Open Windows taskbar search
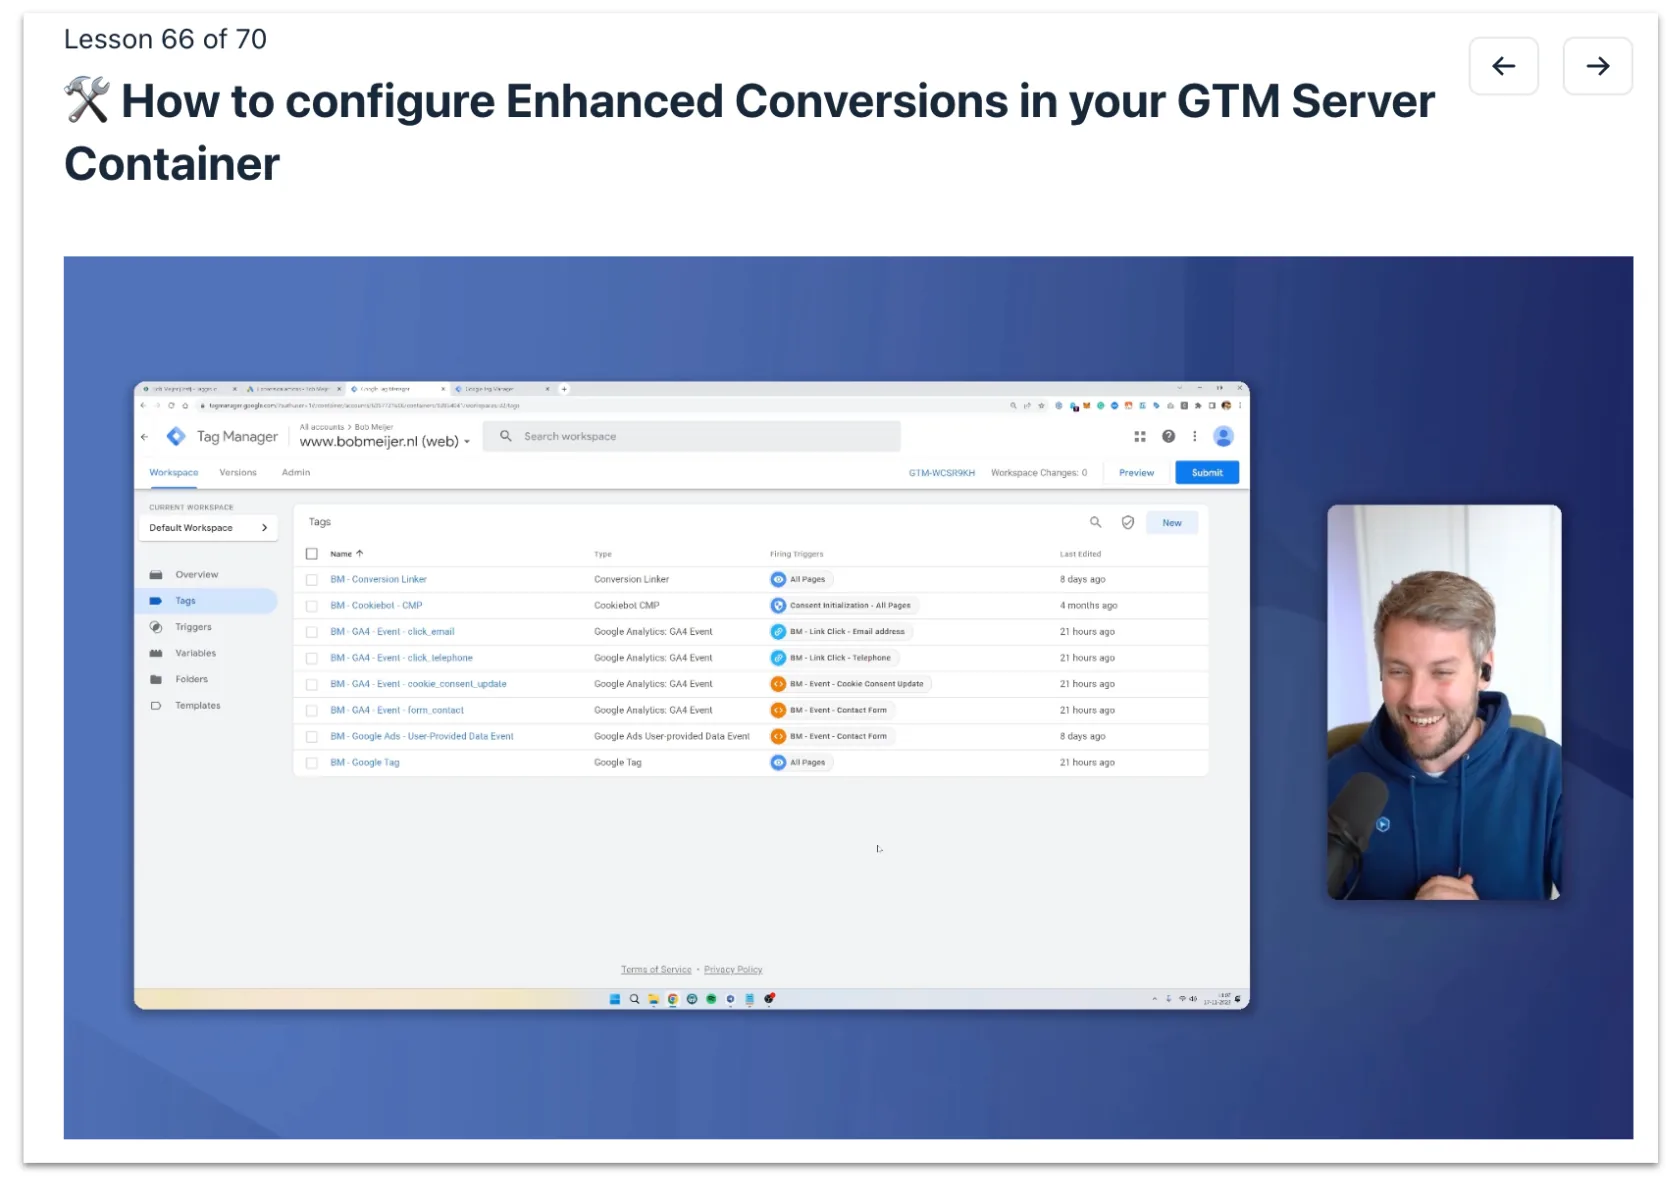 click(634, 999)
